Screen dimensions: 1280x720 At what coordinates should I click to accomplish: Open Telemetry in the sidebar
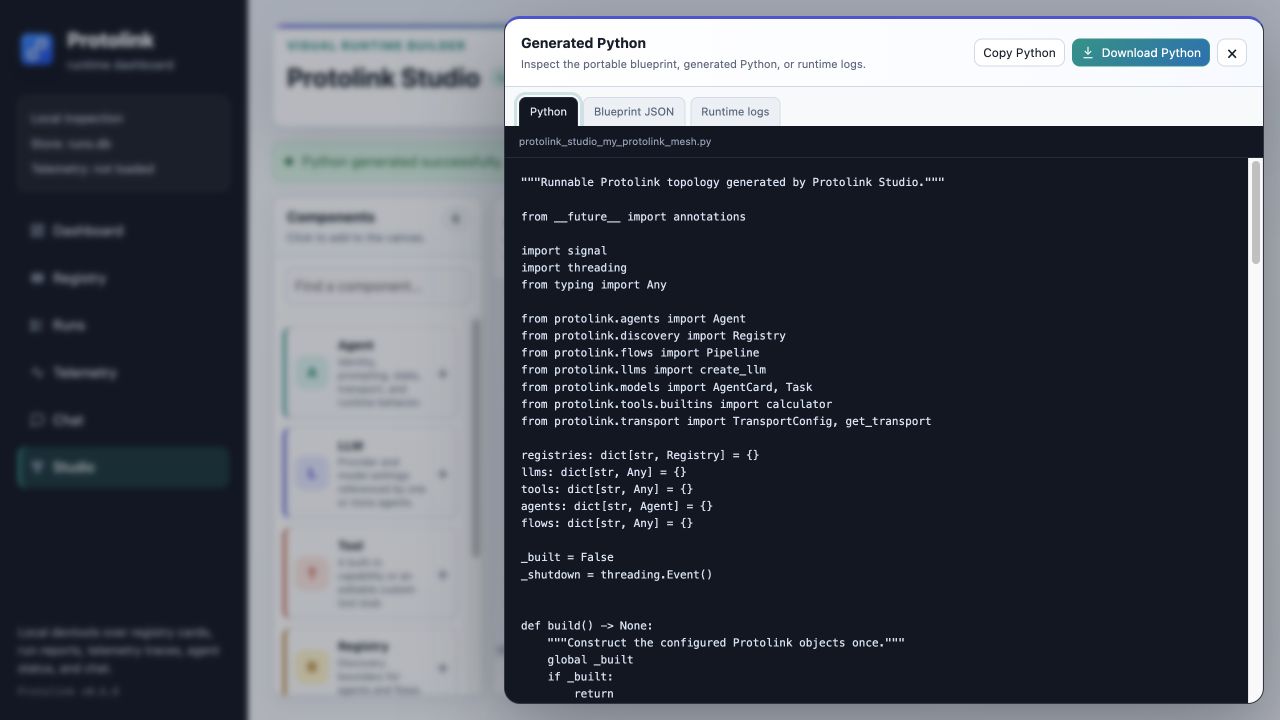(122, 373)
